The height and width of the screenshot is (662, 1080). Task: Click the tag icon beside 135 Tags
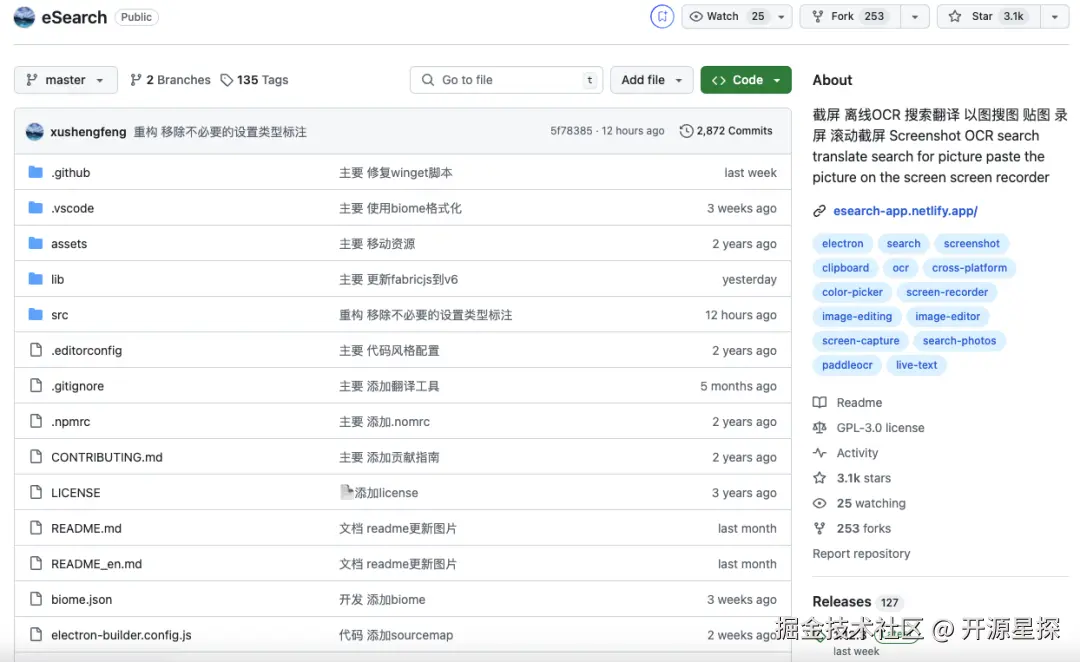[227, 80]
